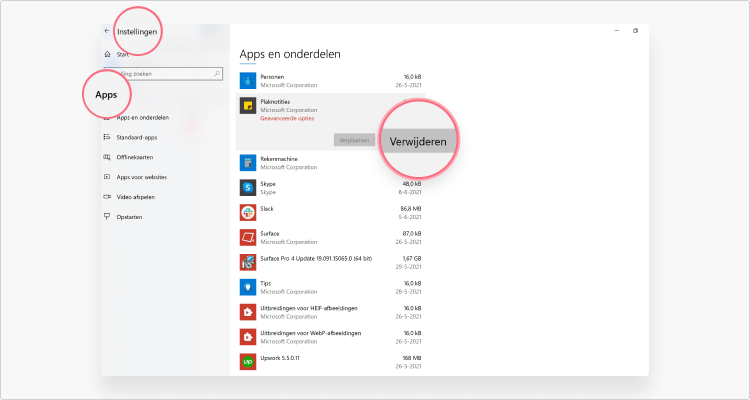Click the 168 MB size of Upwork

[413, 358]
